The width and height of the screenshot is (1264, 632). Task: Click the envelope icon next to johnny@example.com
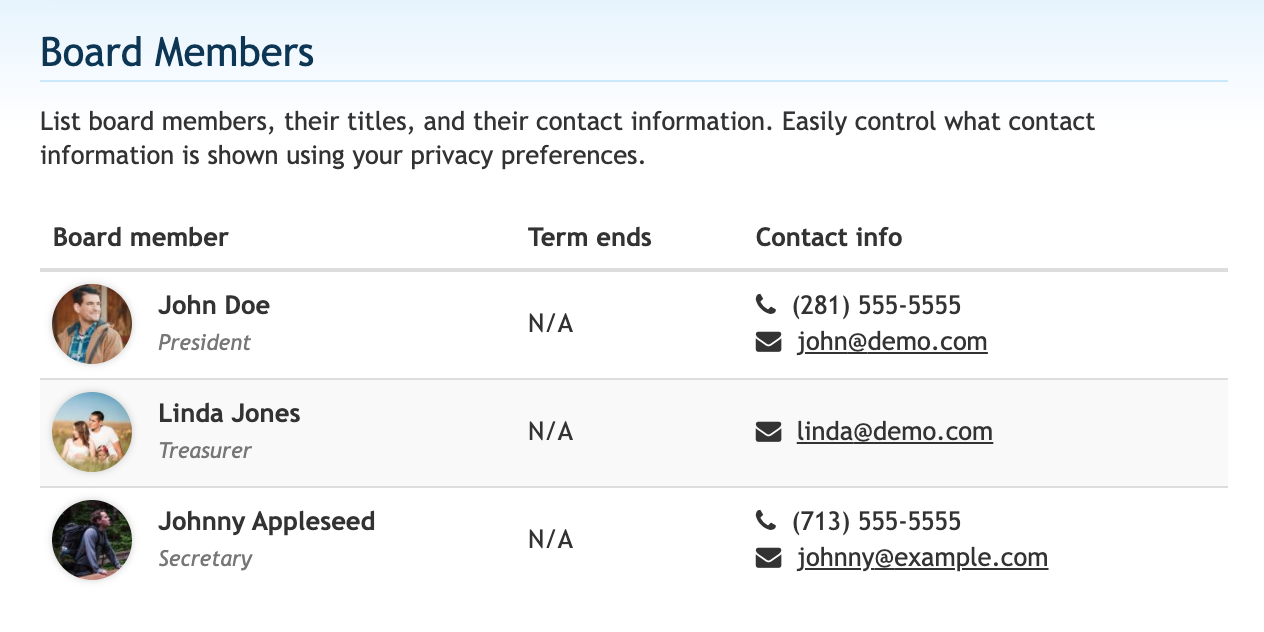[x=768, y=558]
